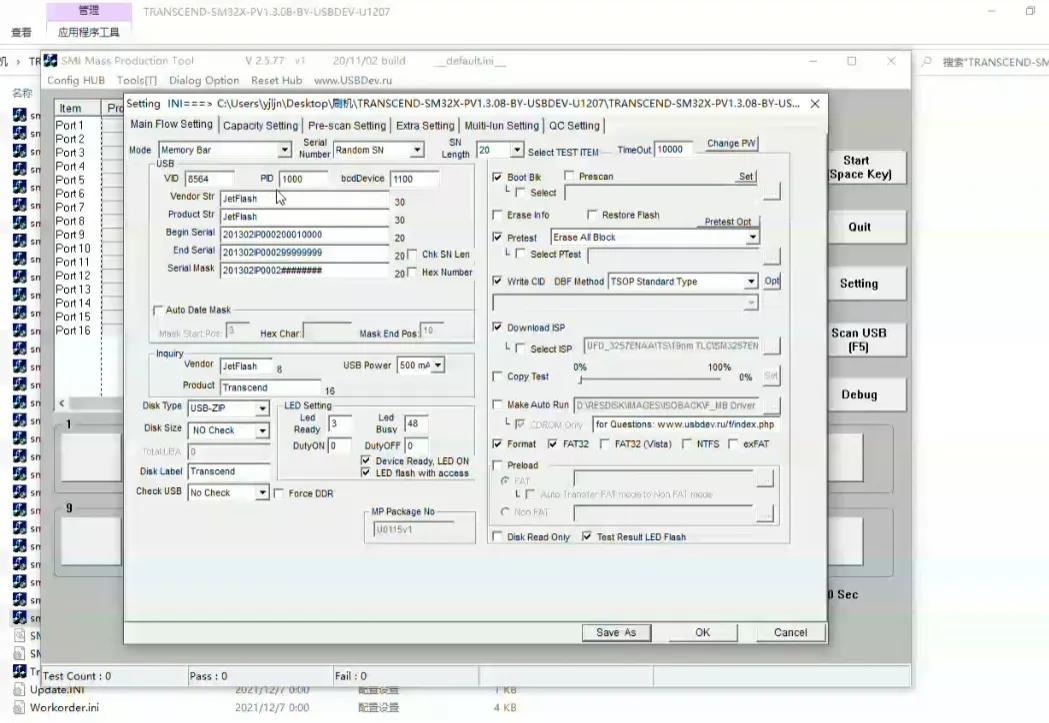1049x723 pixels.
Task: Switch to the Capacity Setting tab
Action: tap(260, 126)
